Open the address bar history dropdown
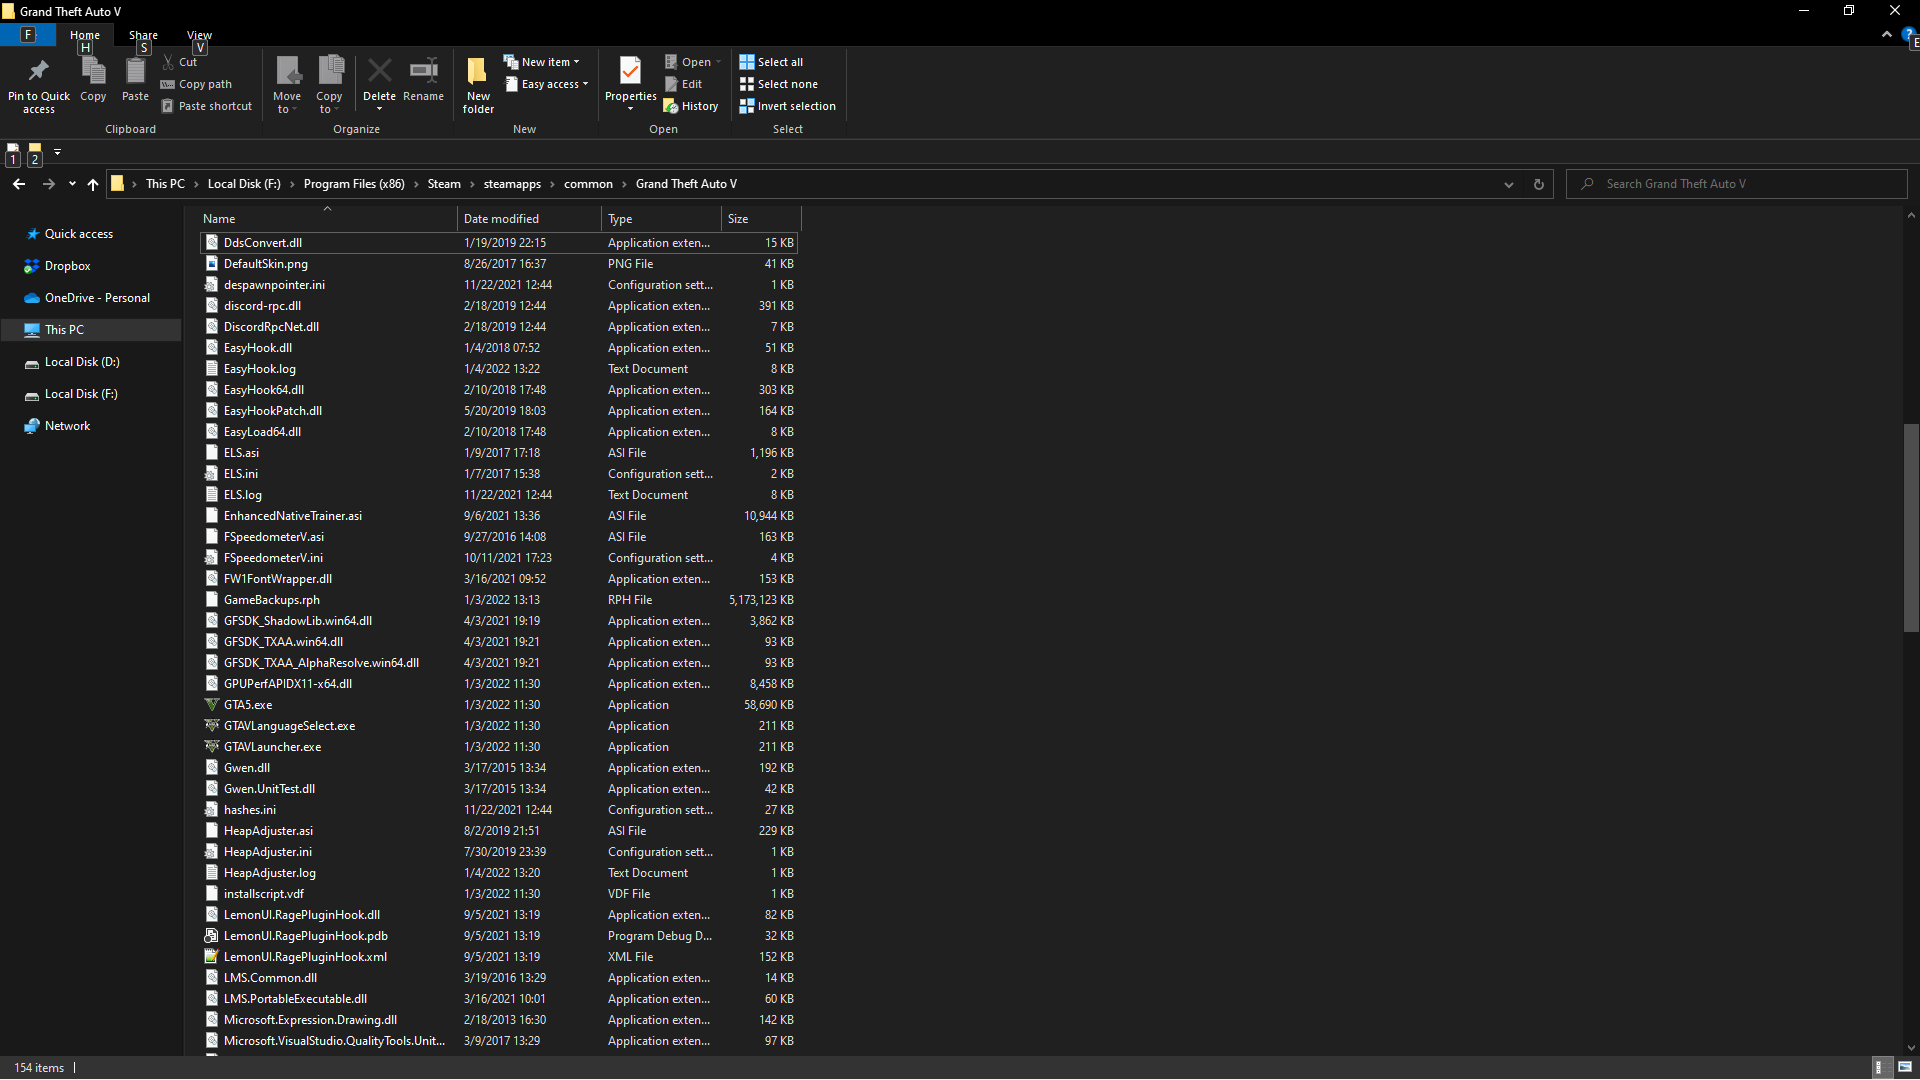The image size is (1920, 1080). point(1508,184)
